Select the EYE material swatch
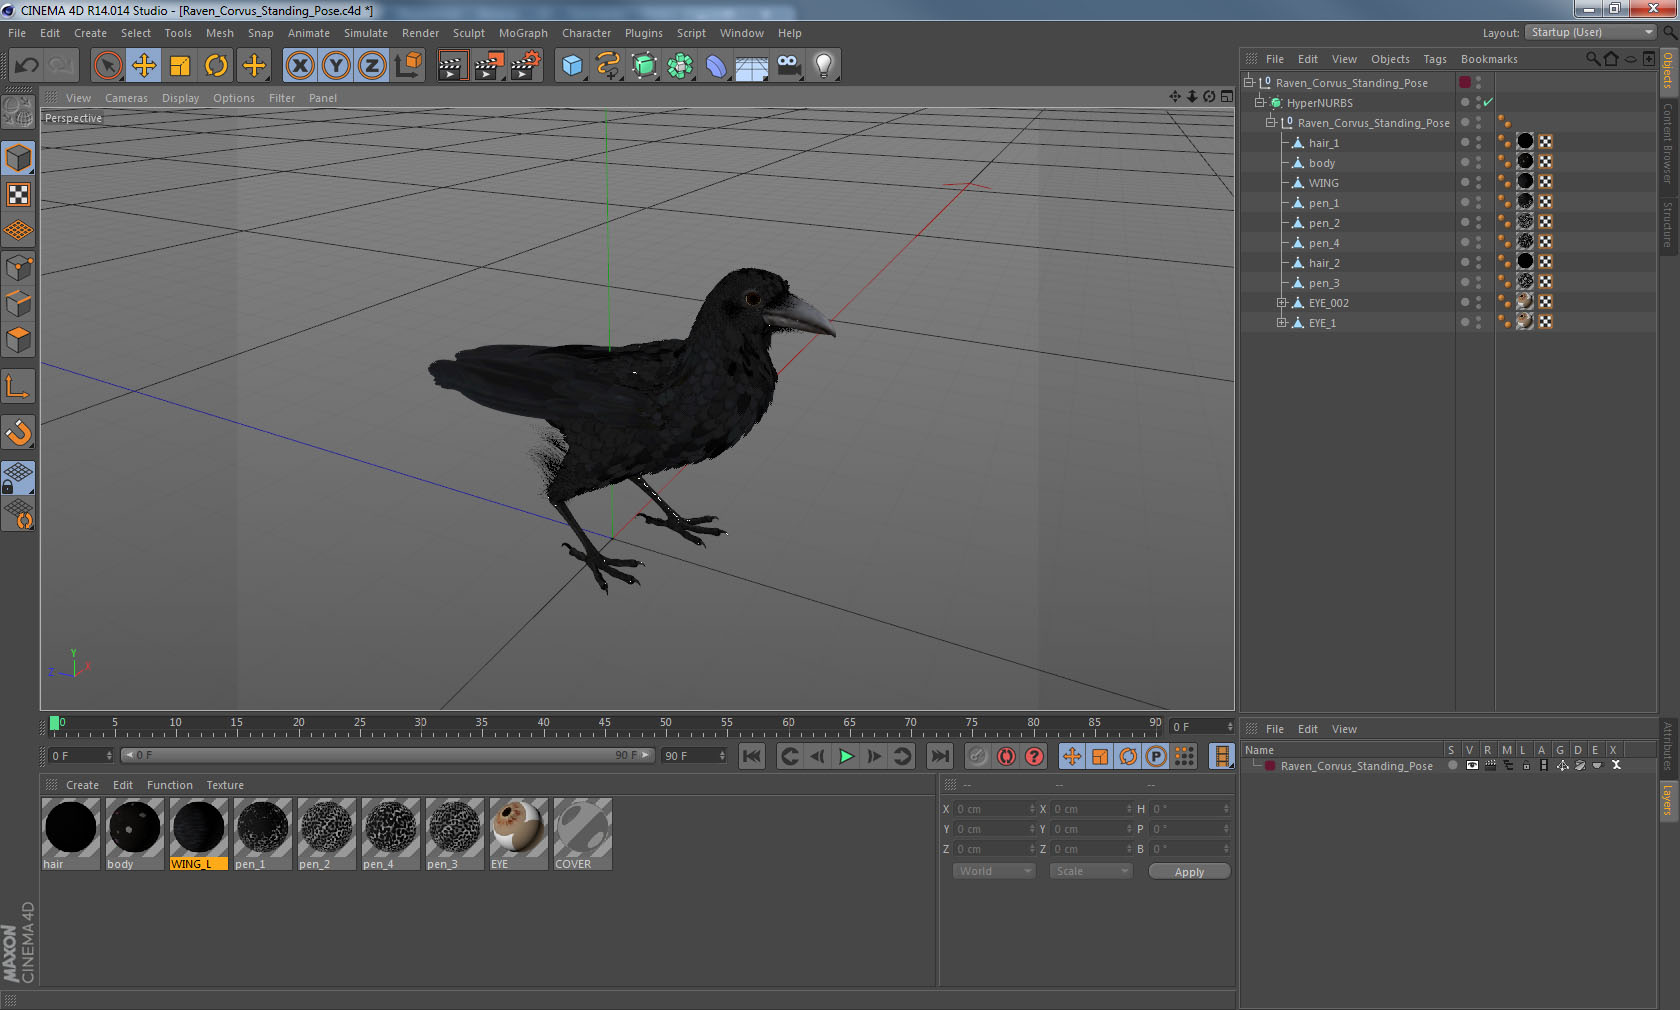 [518, 833]
